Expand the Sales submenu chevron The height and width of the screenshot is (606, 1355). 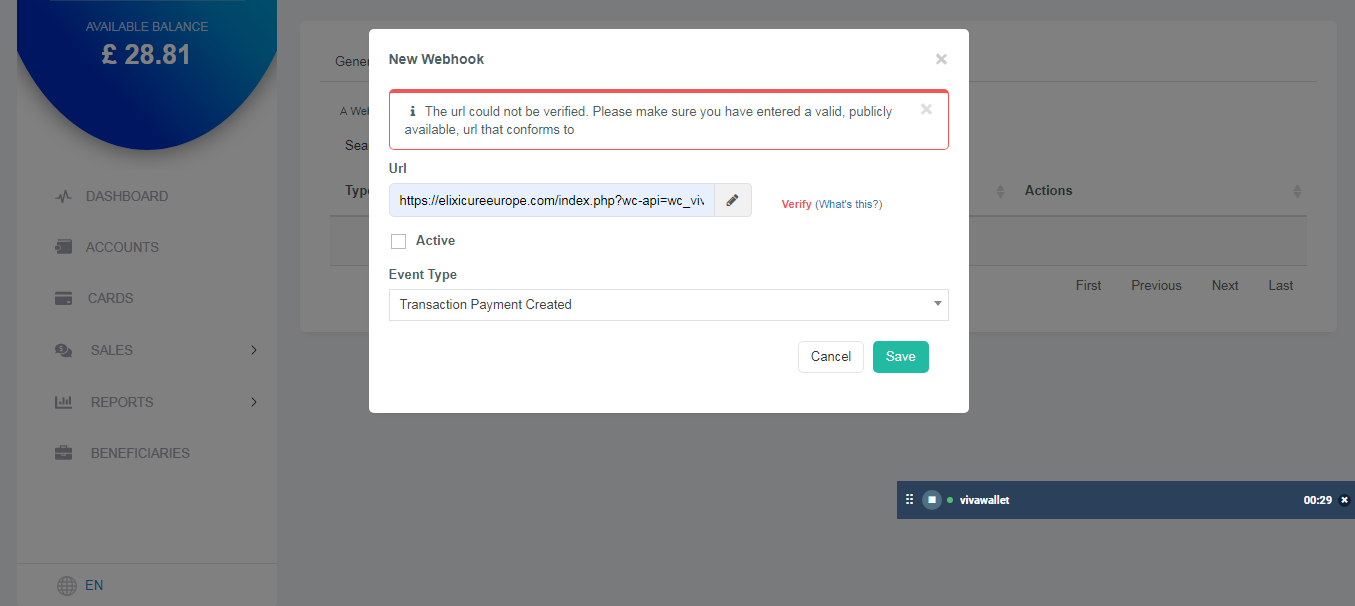pos(253,350)
